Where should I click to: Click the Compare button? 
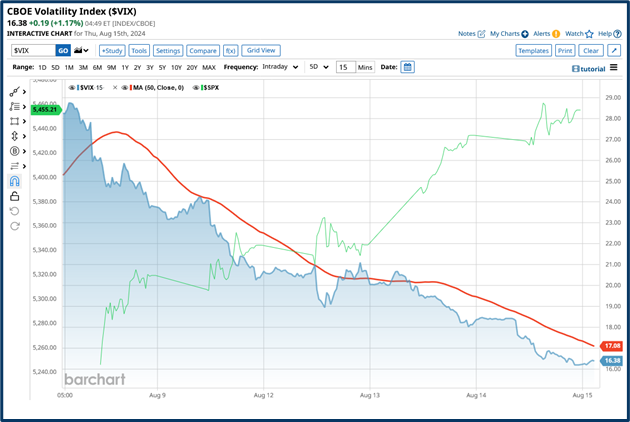pos(203,51)
